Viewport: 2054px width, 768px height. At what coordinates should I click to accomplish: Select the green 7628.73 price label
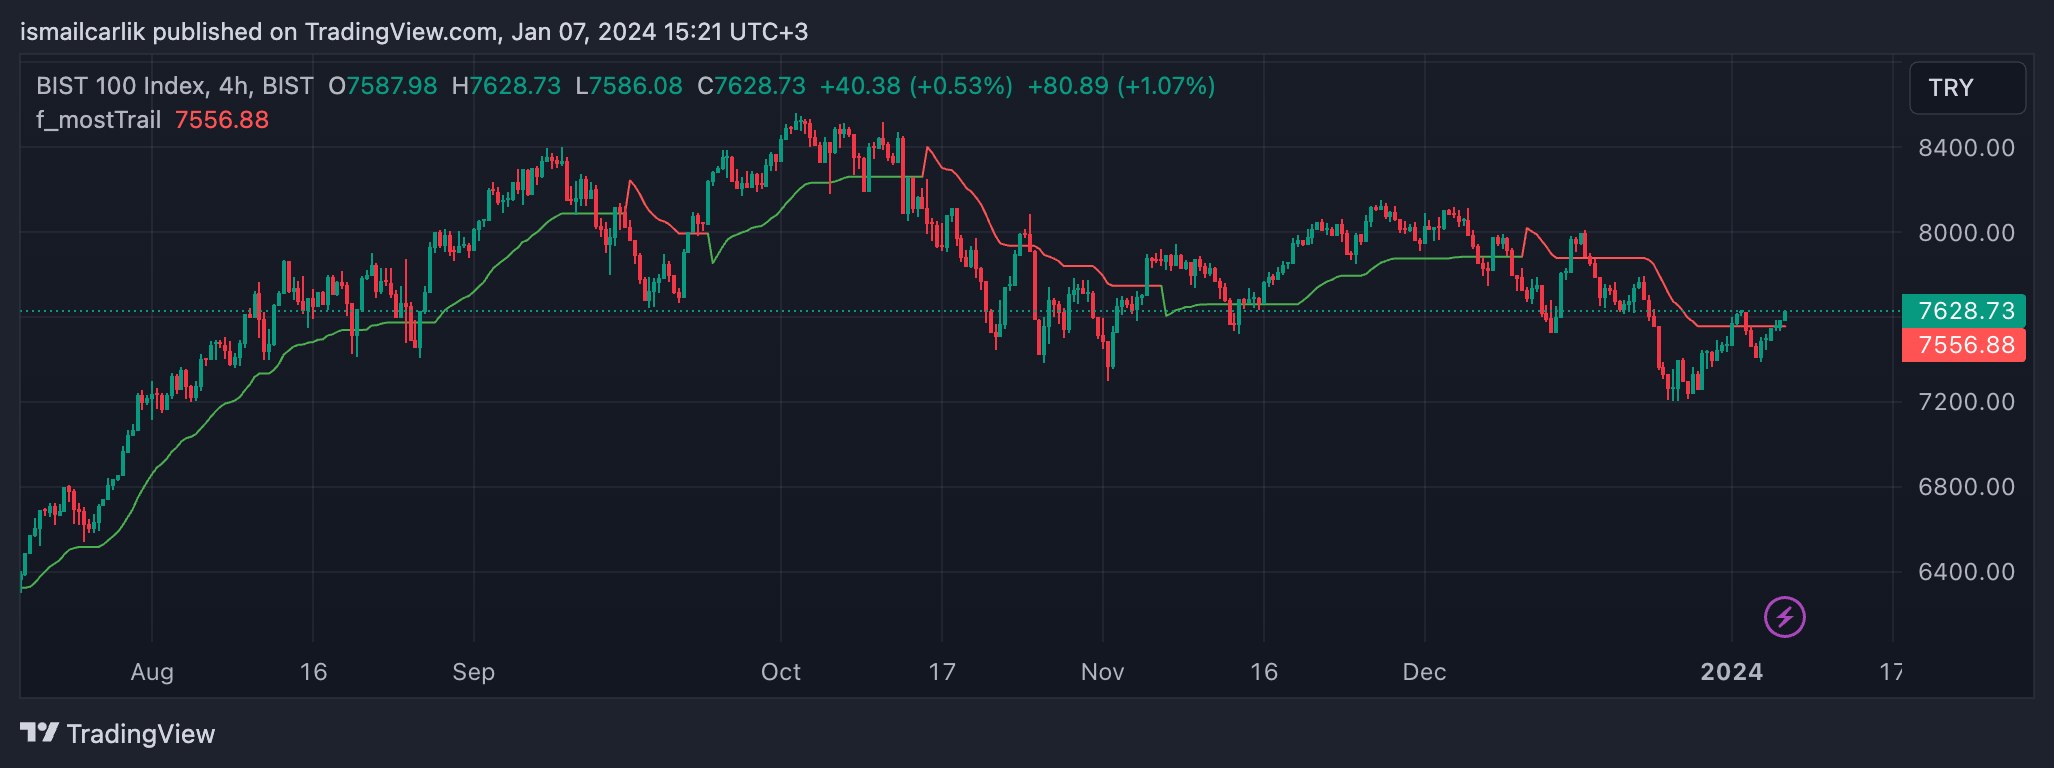[1963, 311]
